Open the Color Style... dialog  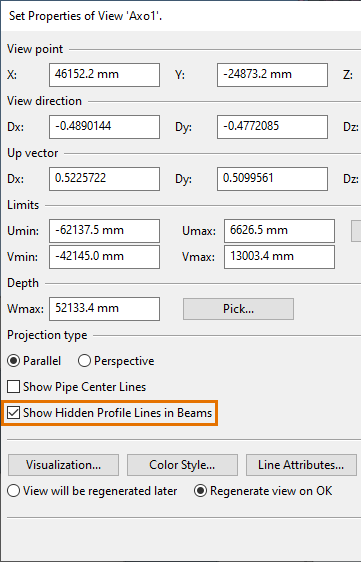[182, 465]
